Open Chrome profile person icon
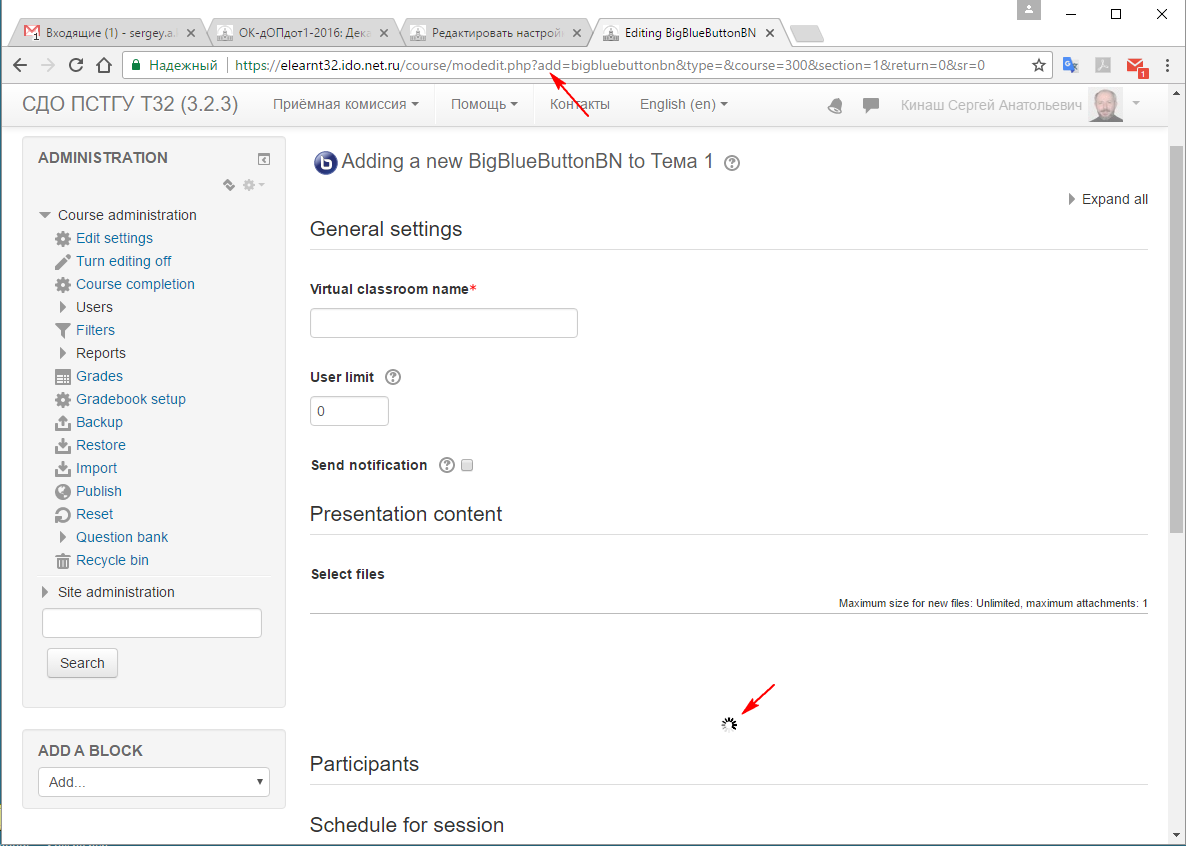This screenshot has height=846, width=1186. click(1029, 10)
